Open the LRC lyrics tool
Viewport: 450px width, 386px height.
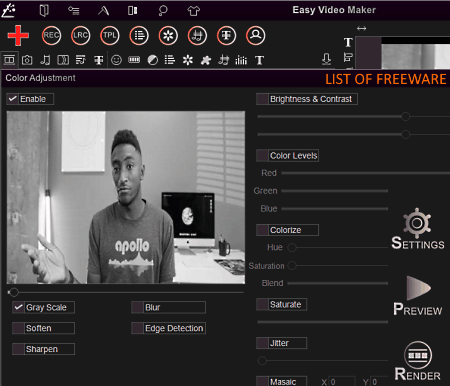click(81, 35)
